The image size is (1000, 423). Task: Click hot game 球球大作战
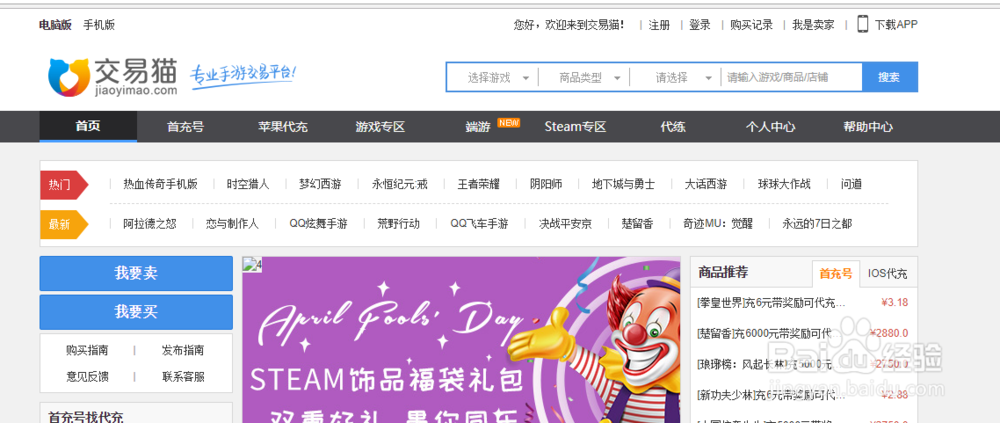tap(784, 184)
